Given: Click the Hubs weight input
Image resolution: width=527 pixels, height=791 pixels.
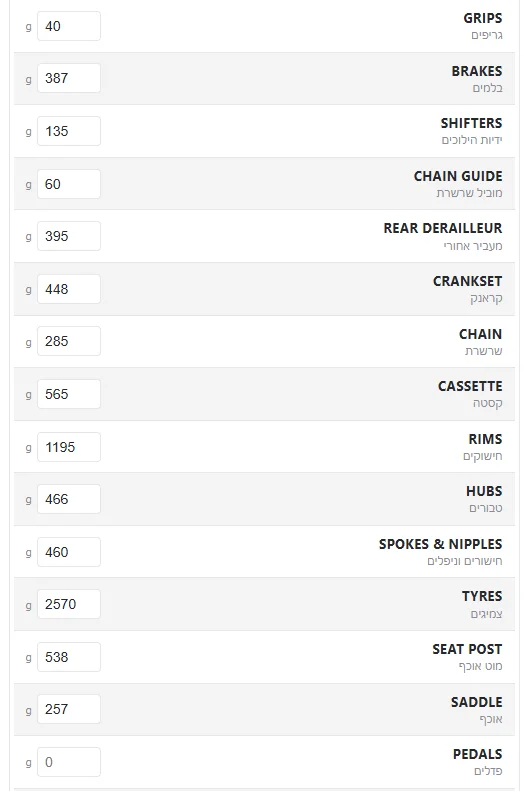Looking at the screenshot, I should tap(69, 499).
